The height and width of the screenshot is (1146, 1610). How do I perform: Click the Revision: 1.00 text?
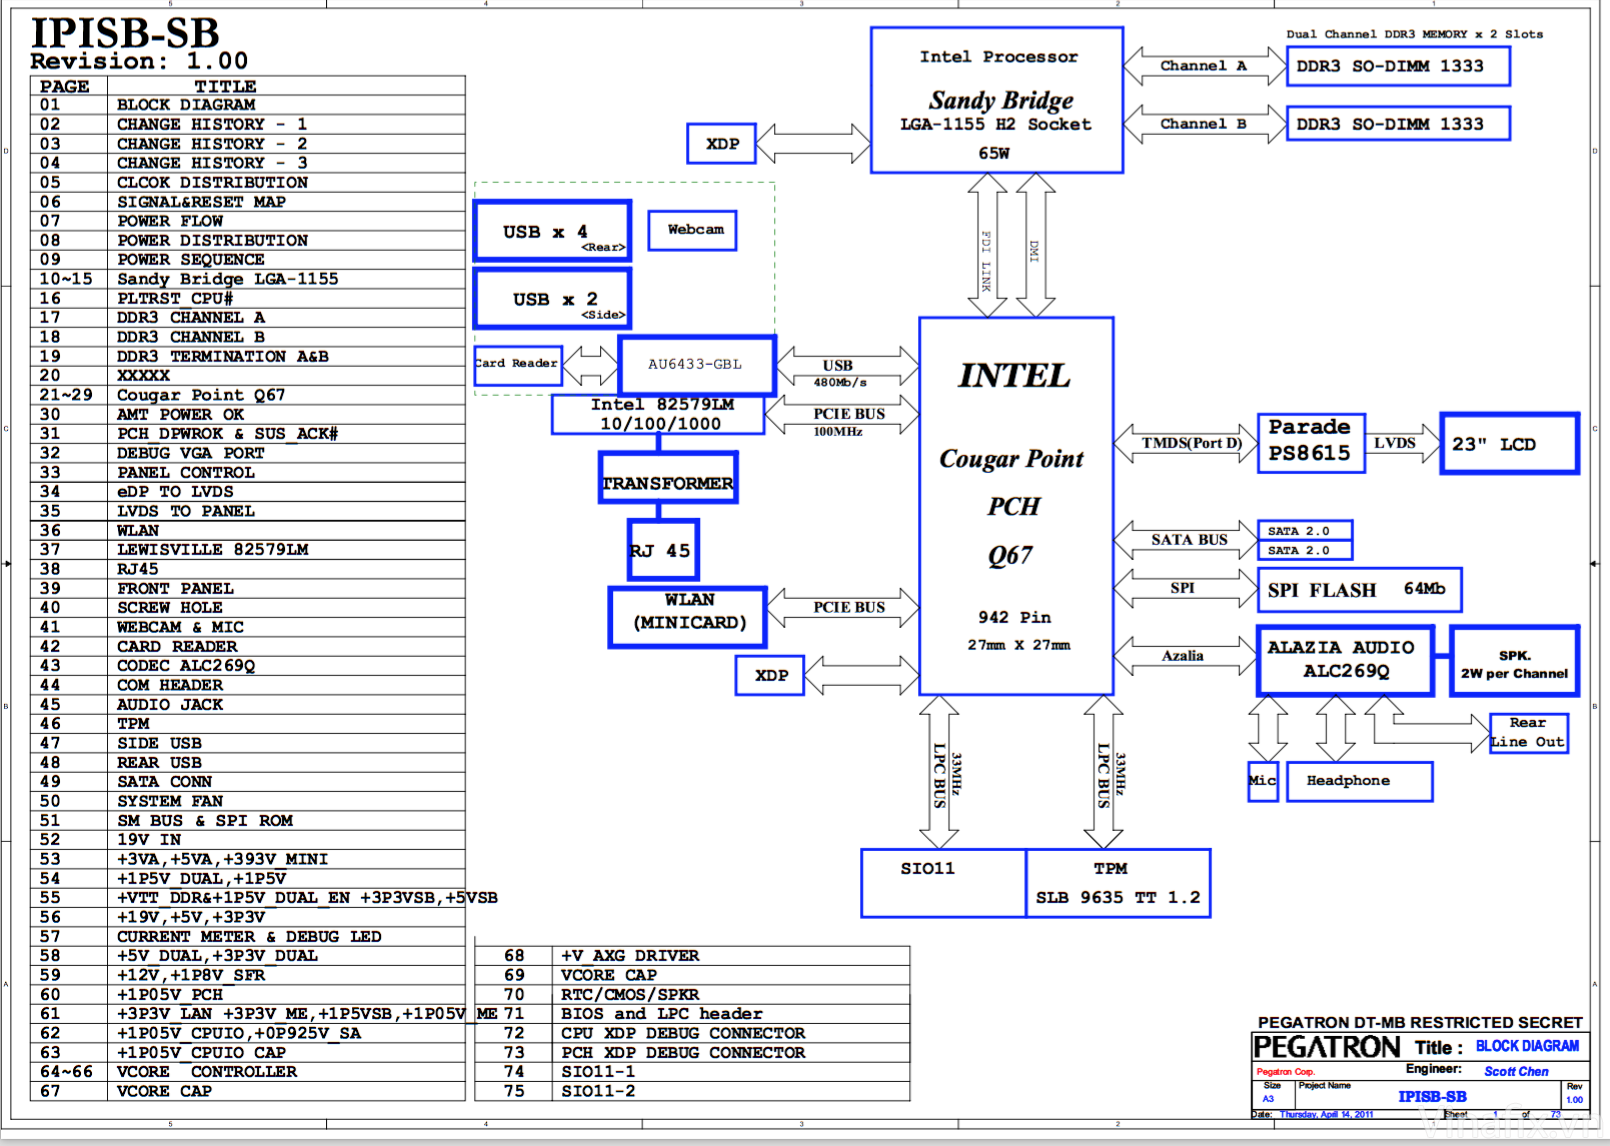coord(139,61)
